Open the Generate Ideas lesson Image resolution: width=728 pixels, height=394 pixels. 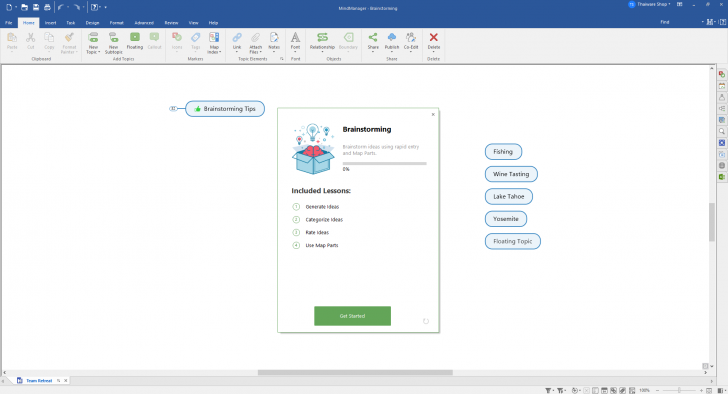322,207
